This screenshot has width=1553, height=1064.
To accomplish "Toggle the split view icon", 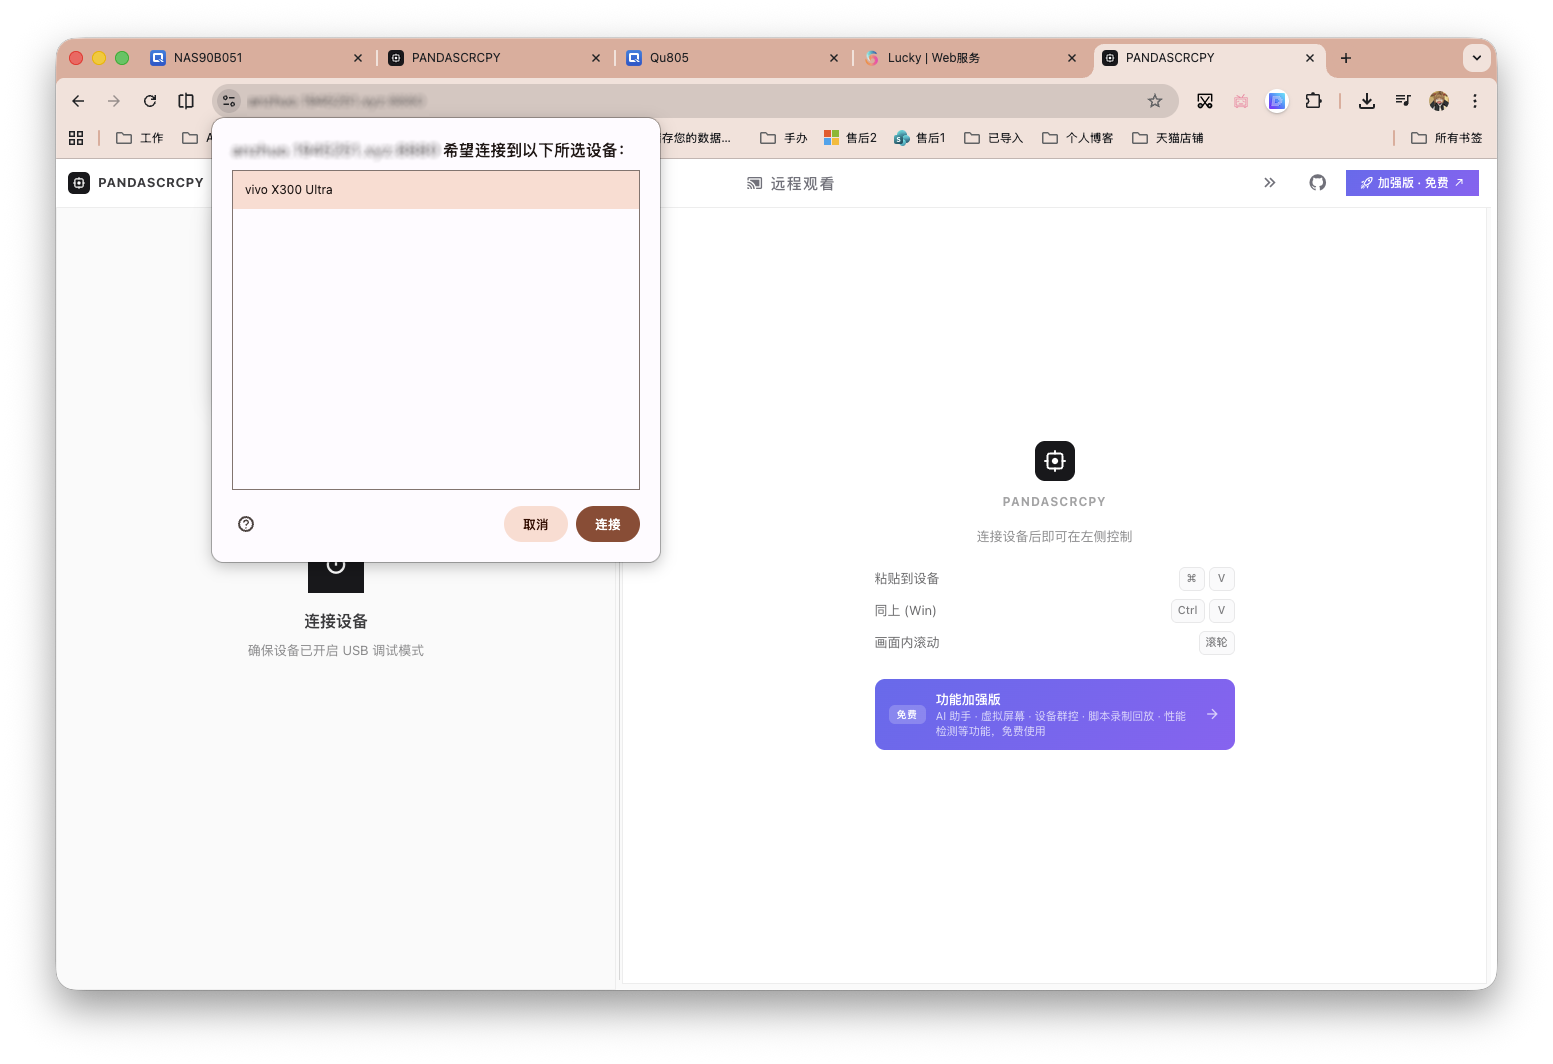I will (x=186, y=101).
